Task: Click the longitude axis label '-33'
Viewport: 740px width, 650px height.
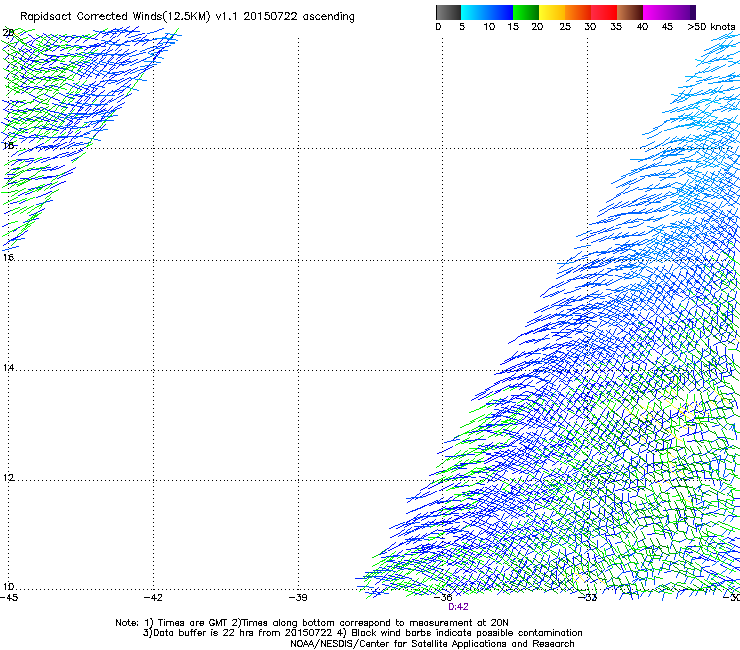Action: pos(587,598)
